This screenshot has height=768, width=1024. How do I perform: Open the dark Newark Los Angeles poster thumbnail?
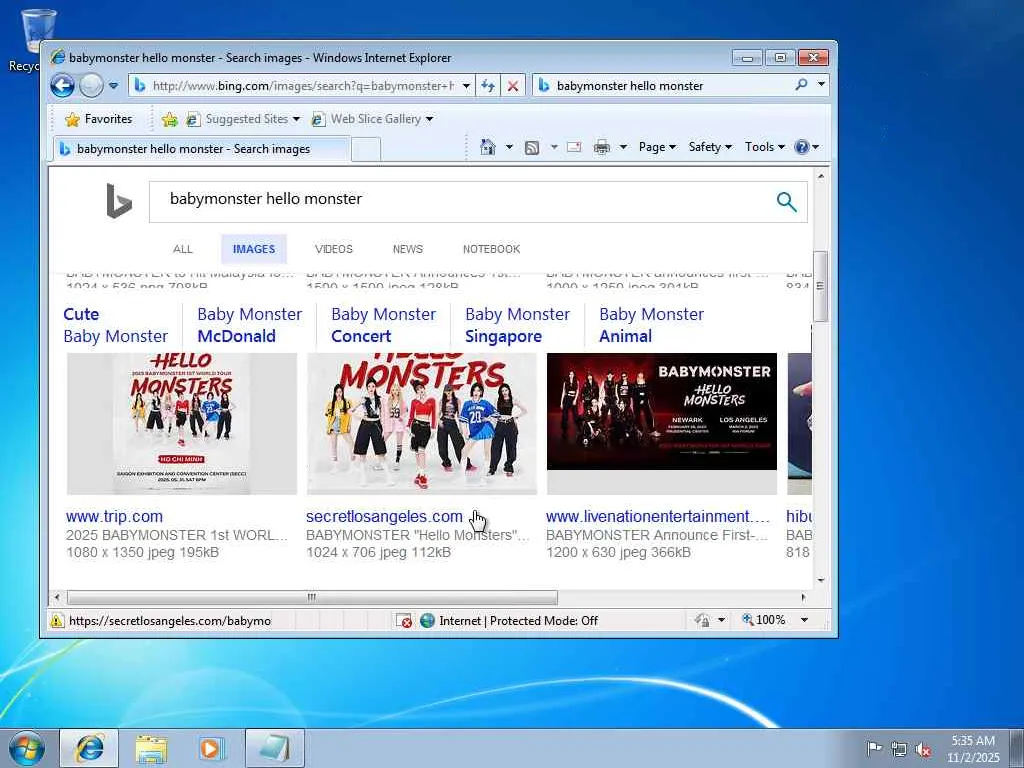(x=662, y=424)
